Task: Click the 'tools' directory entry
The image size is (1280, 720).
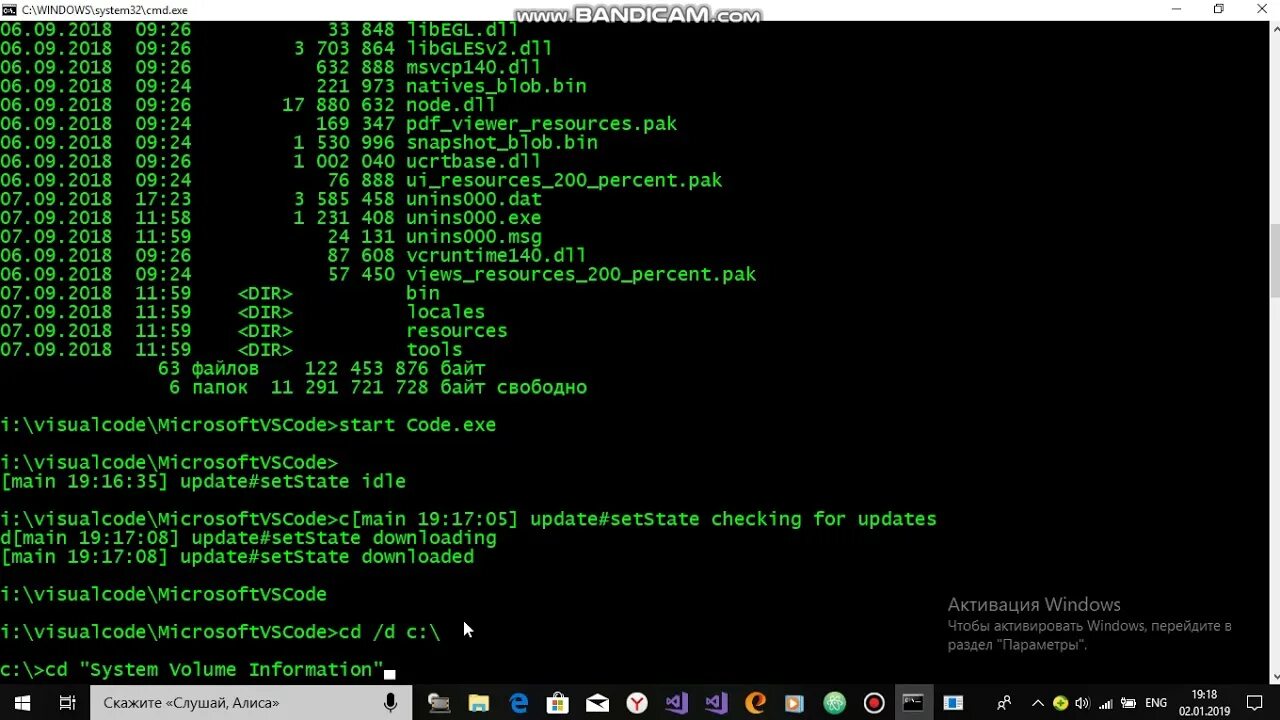Action: coord(434,350)
